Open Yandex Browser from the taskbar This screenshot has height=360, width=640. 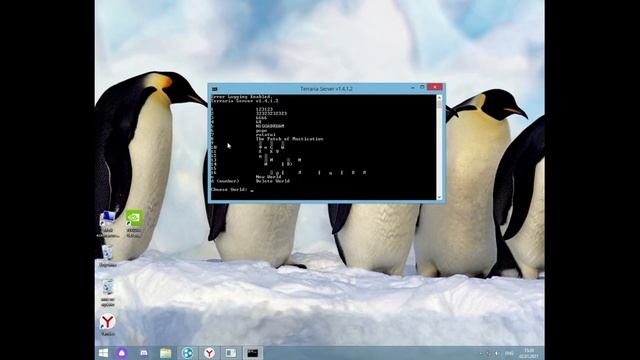point(209,353)
